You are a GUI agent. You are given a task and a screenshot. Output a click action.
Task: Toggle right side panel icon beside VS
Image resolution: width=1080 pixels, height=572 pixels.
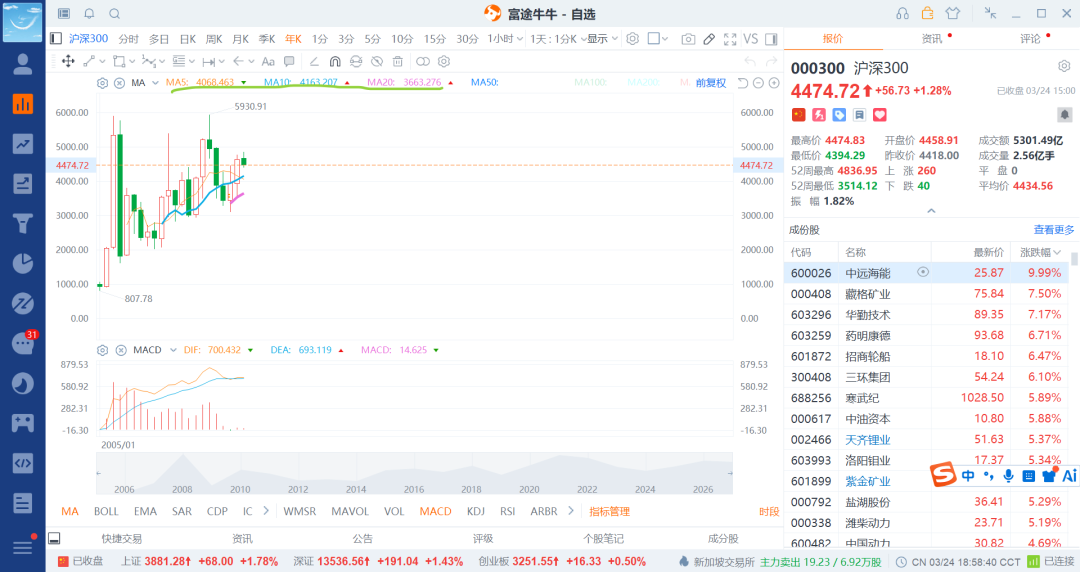tap(771, 39)
